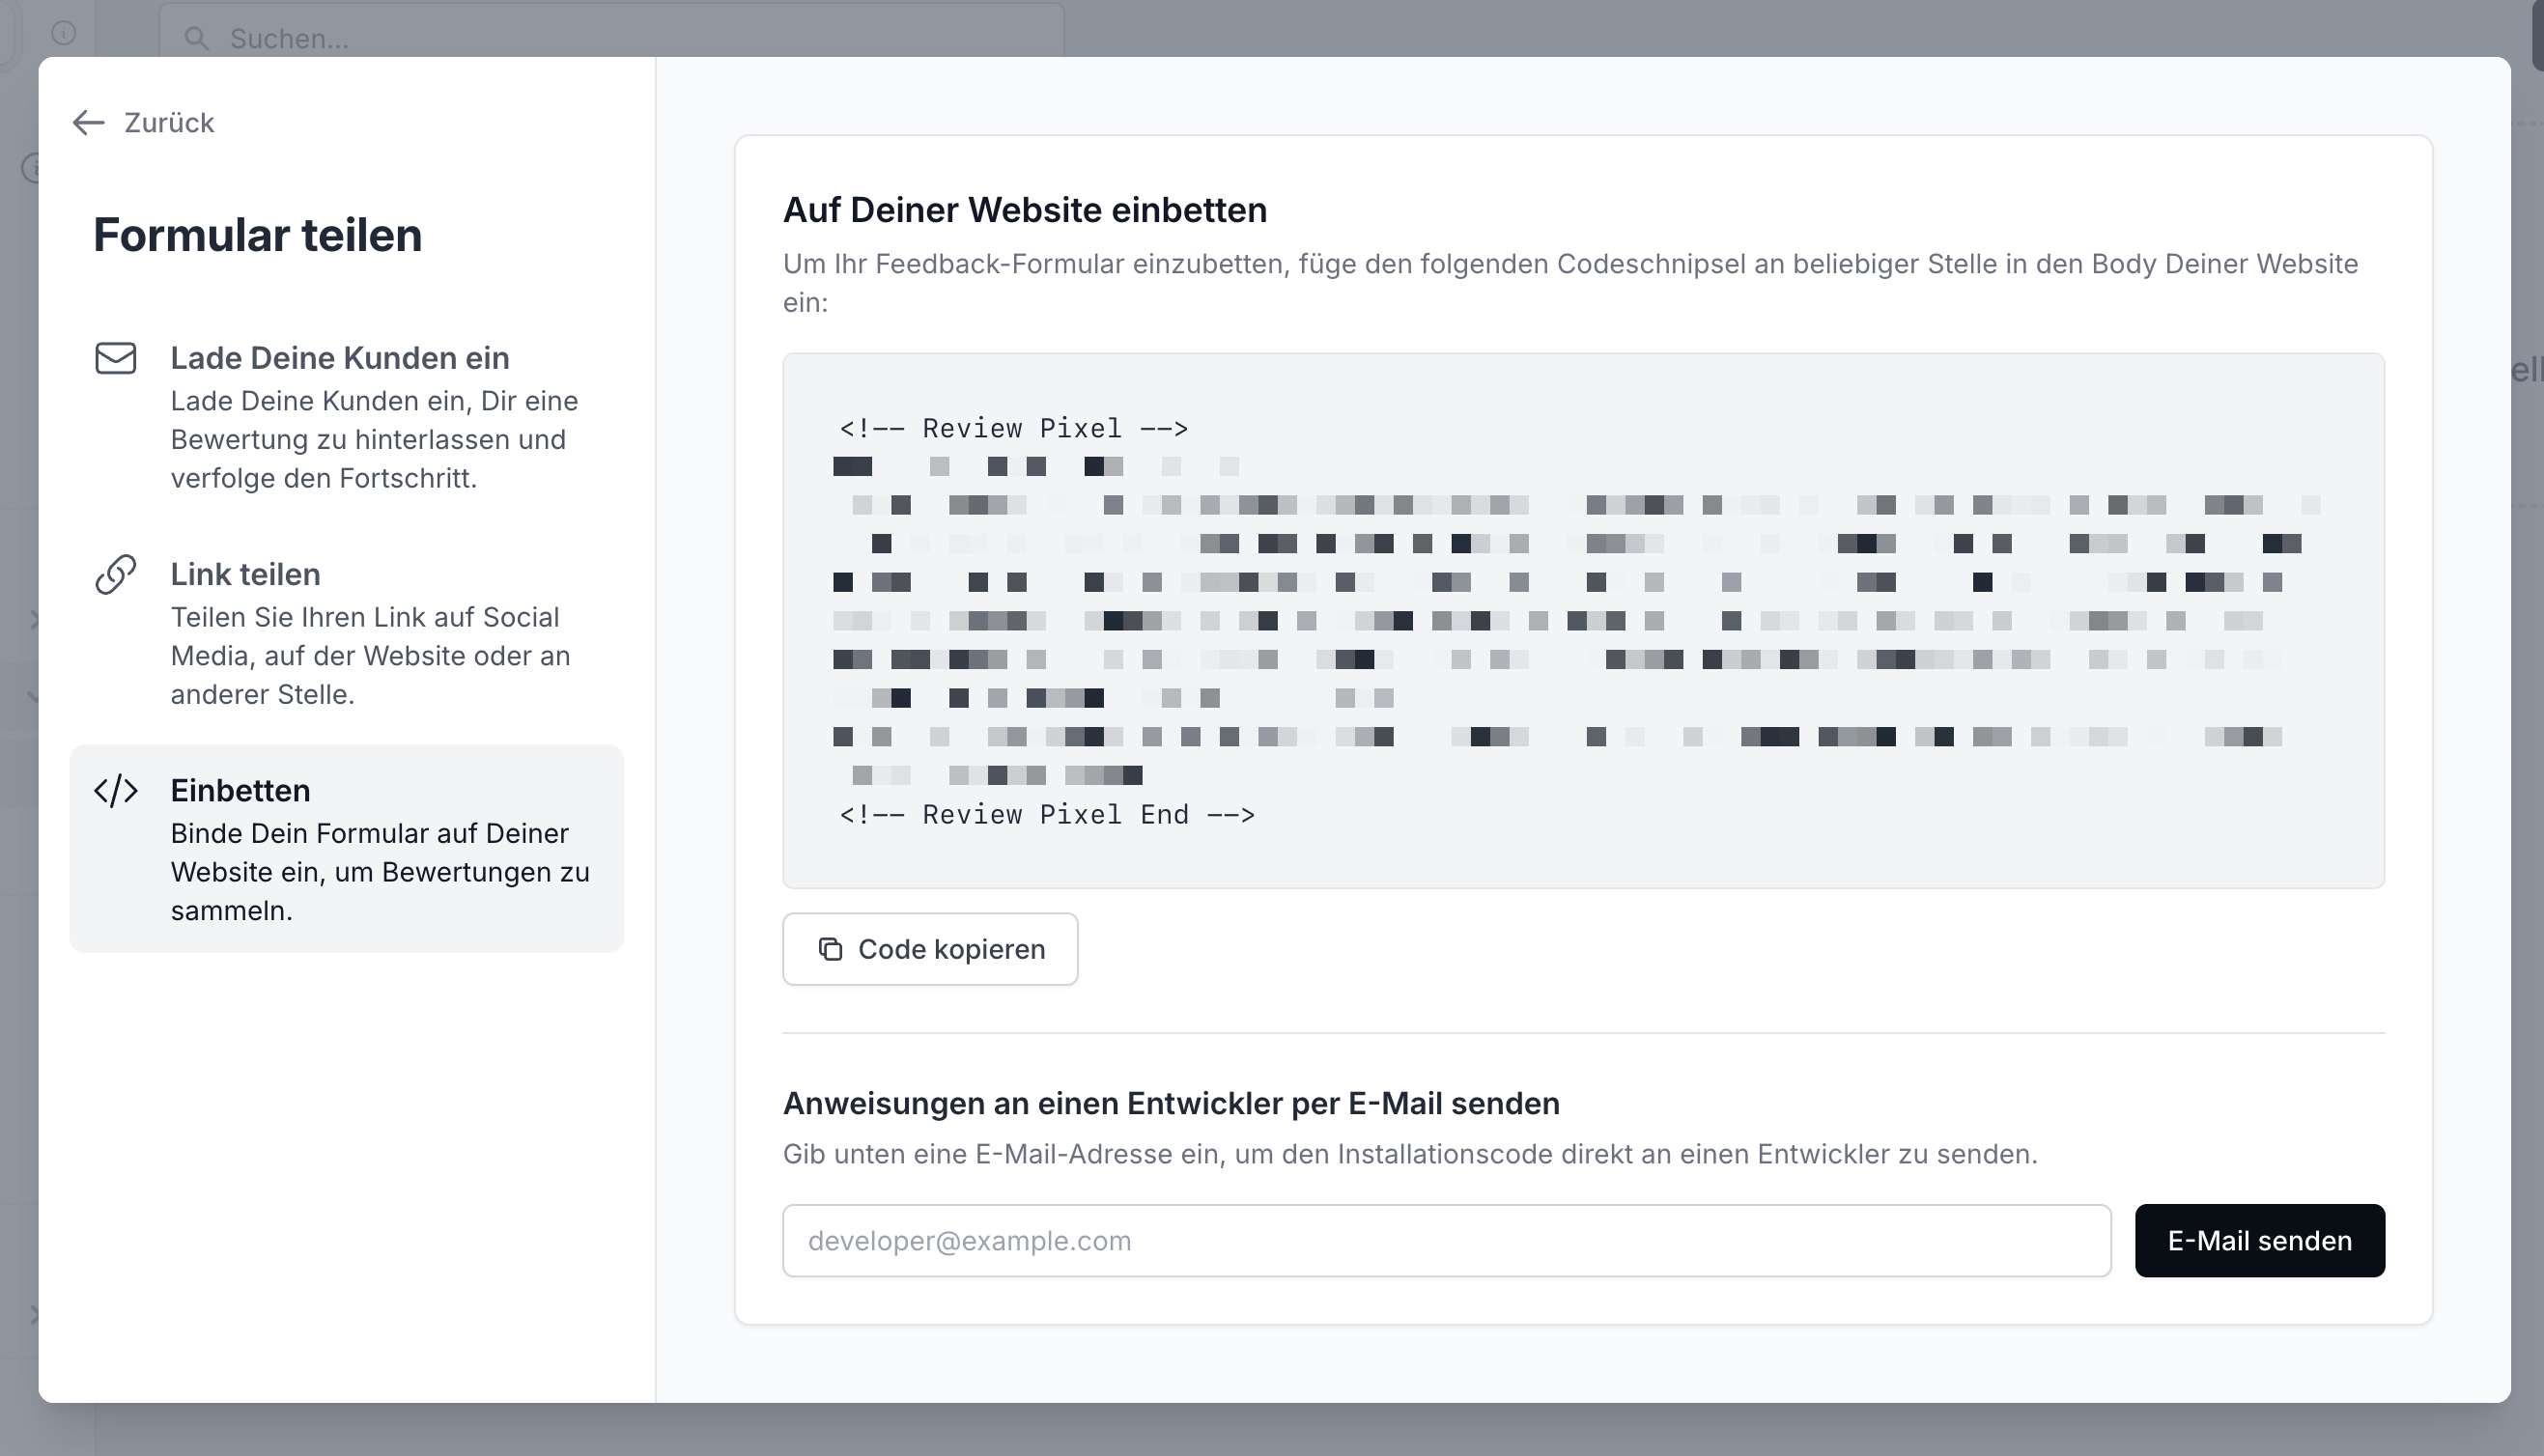Click the Review Pixel End comment line
Viewport: 2544px width, 1456px height.
tap(1047, 814)
